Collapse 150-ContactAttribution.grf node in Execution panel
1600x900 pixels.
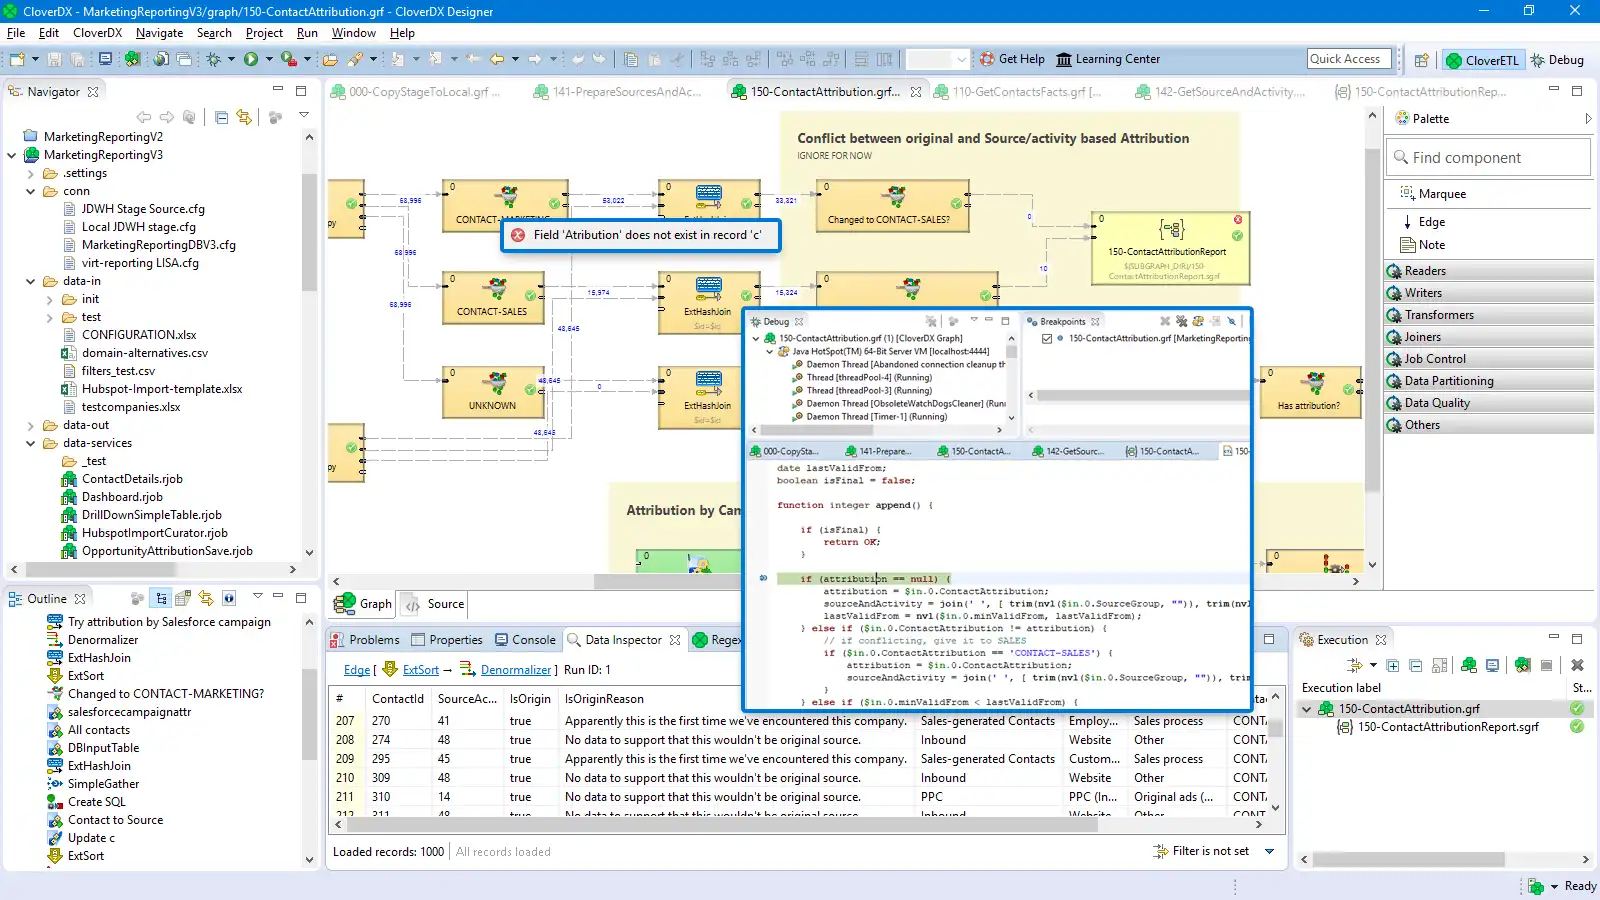[x=1307, y=709]
